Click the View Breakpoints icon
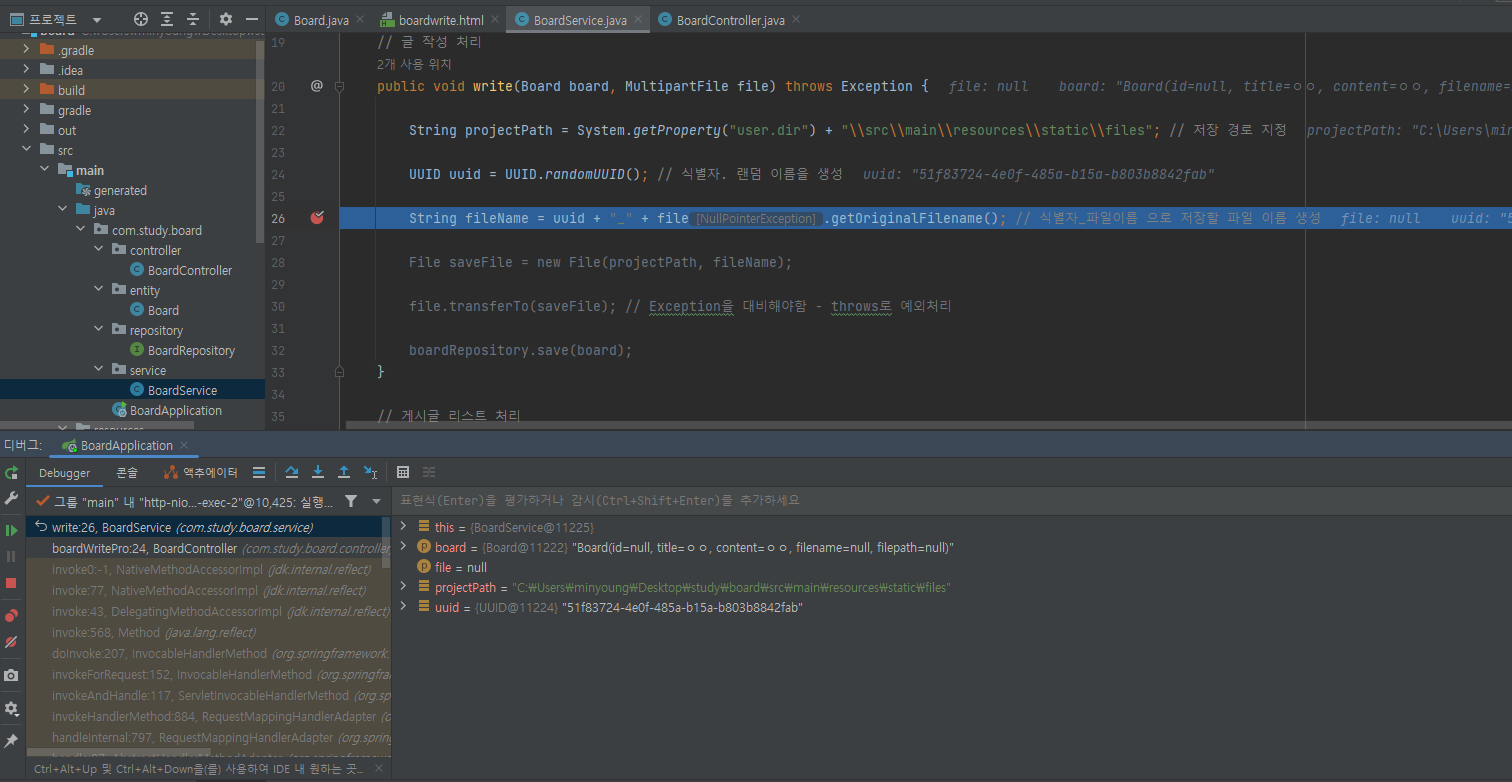 coord(11,616)
